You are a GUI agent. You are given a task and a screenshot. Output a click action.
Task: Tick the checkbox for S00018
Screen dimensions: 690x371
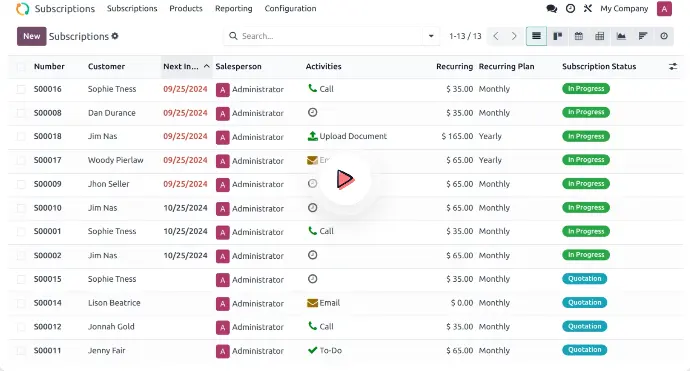point(21,136)
